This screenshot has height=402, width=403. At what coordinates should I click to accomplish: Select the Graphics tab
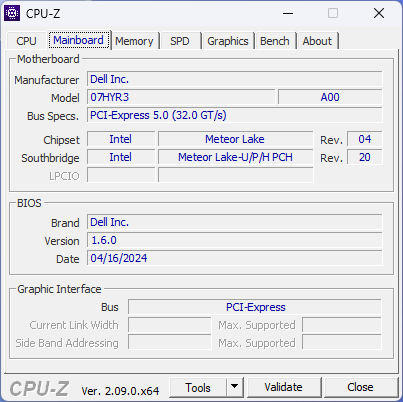coord(228,41)
